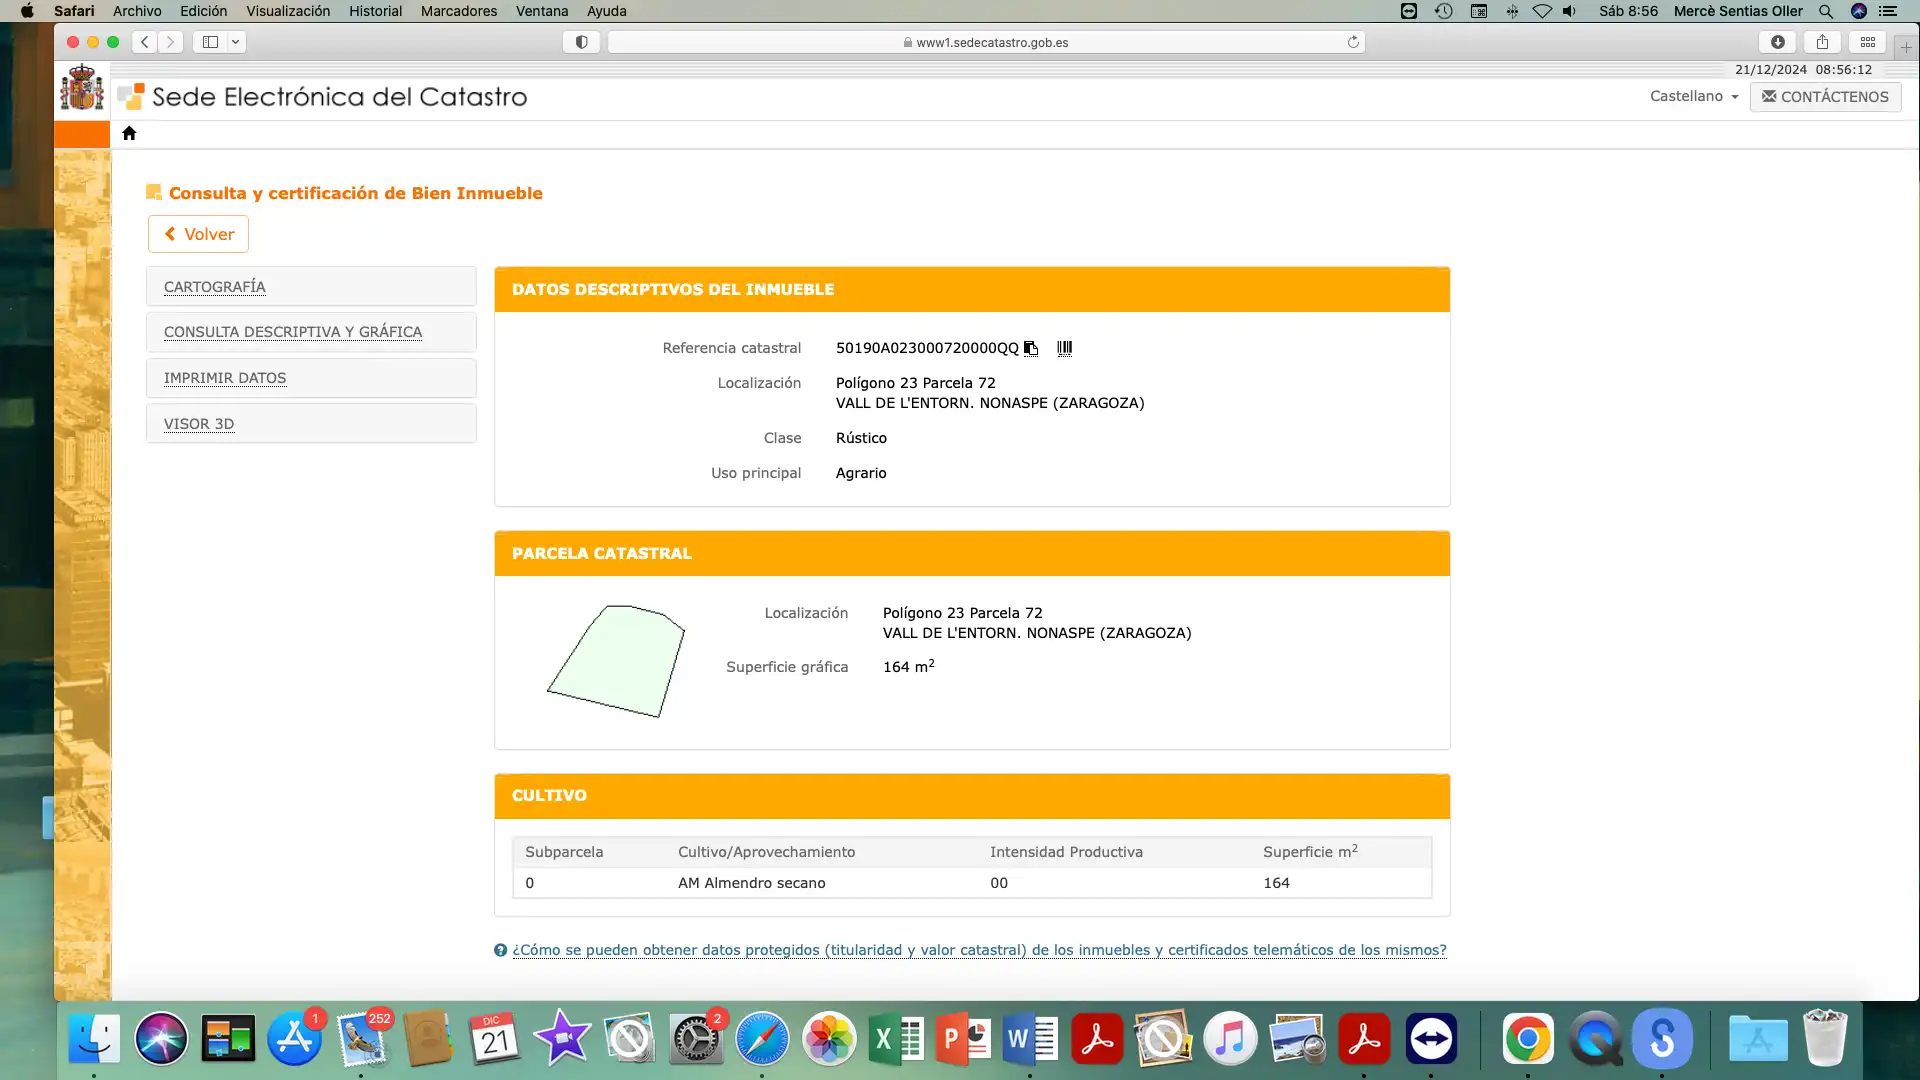Toggle the Safari sidebar button

coord(210,42)
